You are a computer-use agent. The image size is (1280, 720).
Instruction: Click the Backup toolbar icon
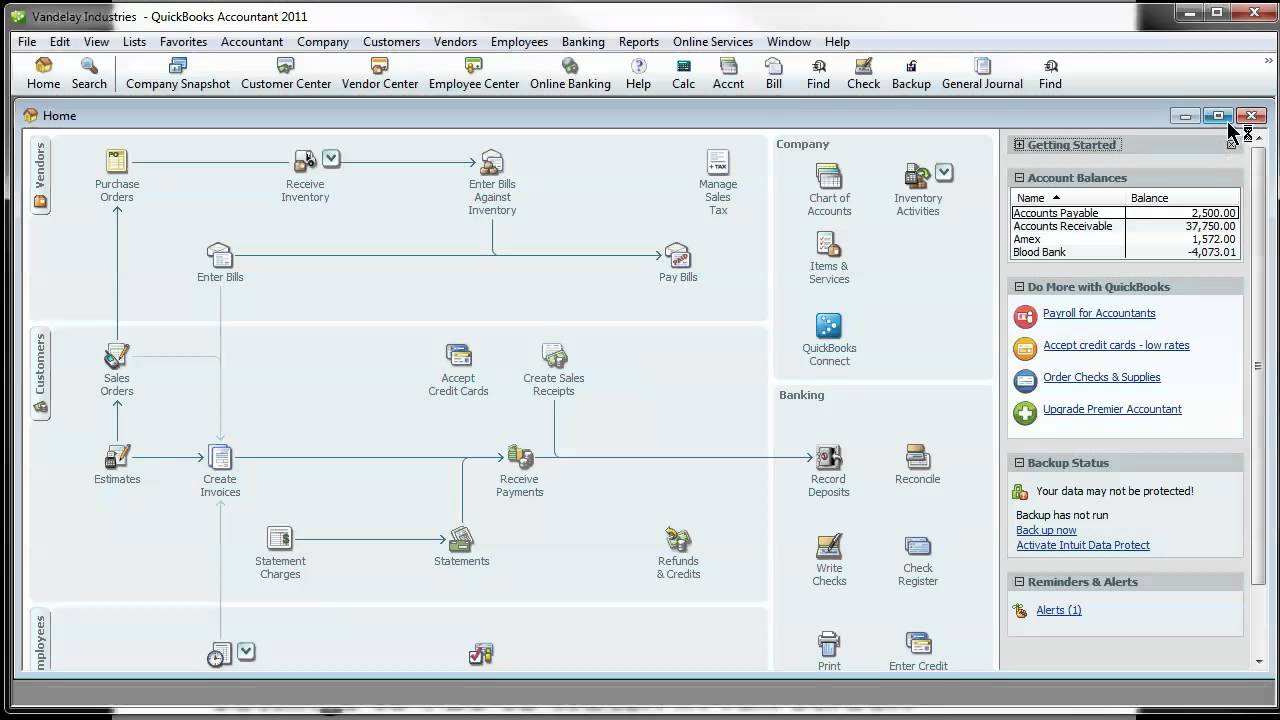tap(911, 74)
